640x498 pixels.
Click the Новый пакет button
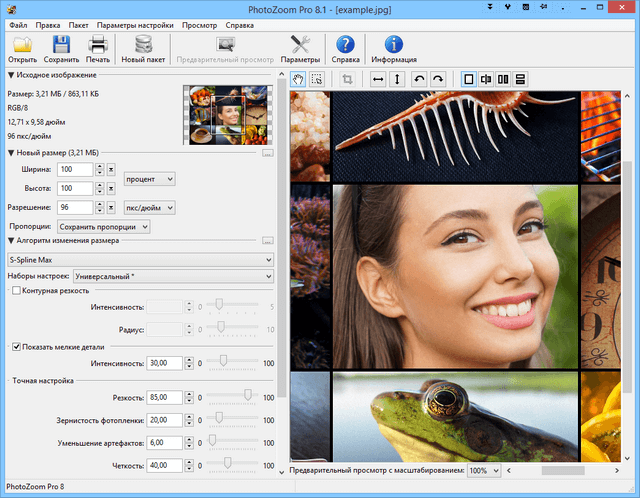[142, 48]
